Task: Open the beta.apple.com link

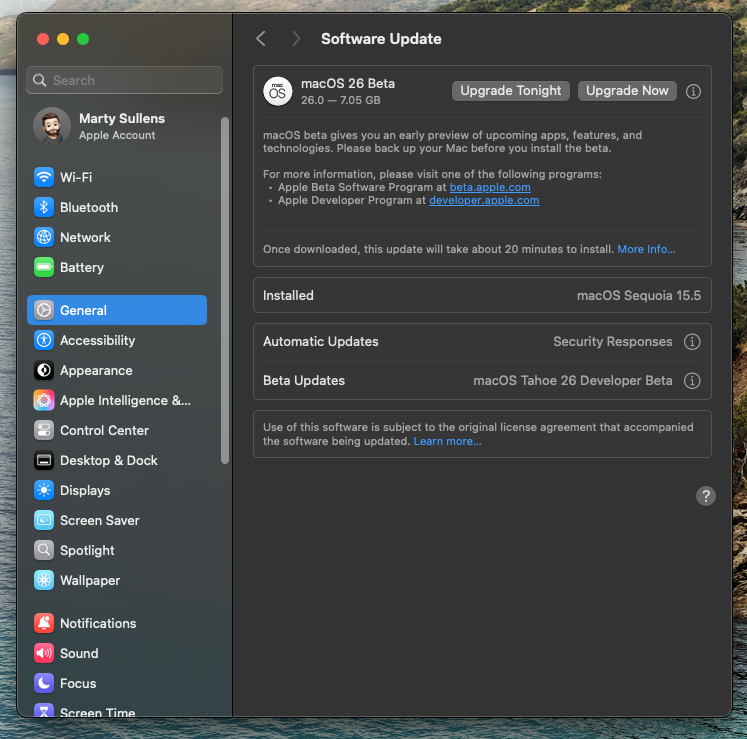Action: (490, 187)
